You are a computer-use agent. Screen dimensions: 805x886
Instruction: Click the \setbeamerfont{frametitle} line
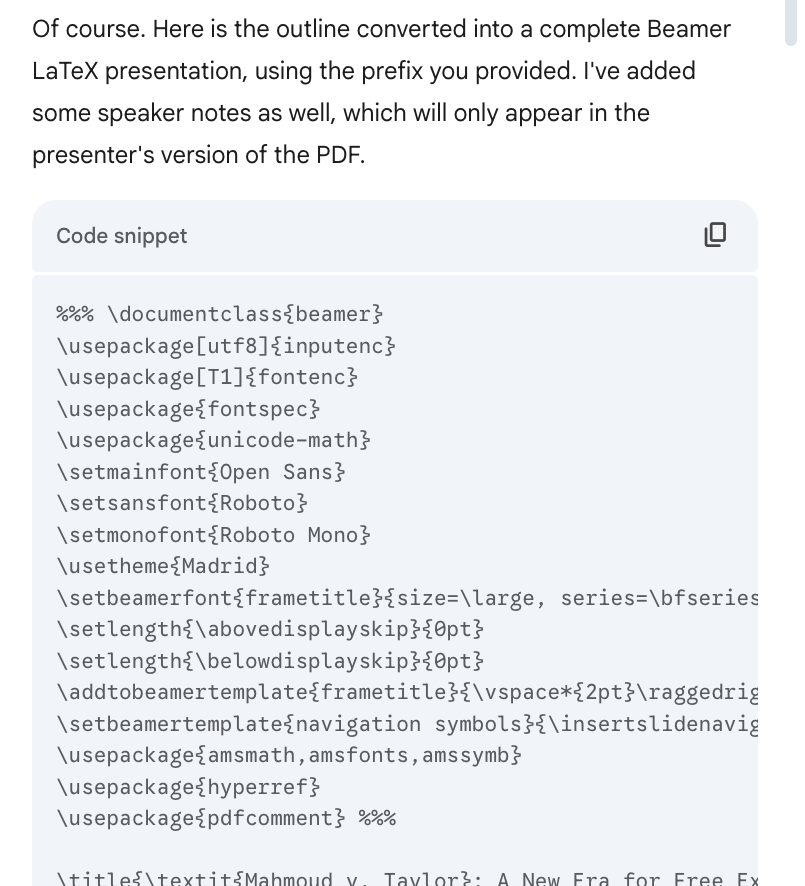coord(407,598)
